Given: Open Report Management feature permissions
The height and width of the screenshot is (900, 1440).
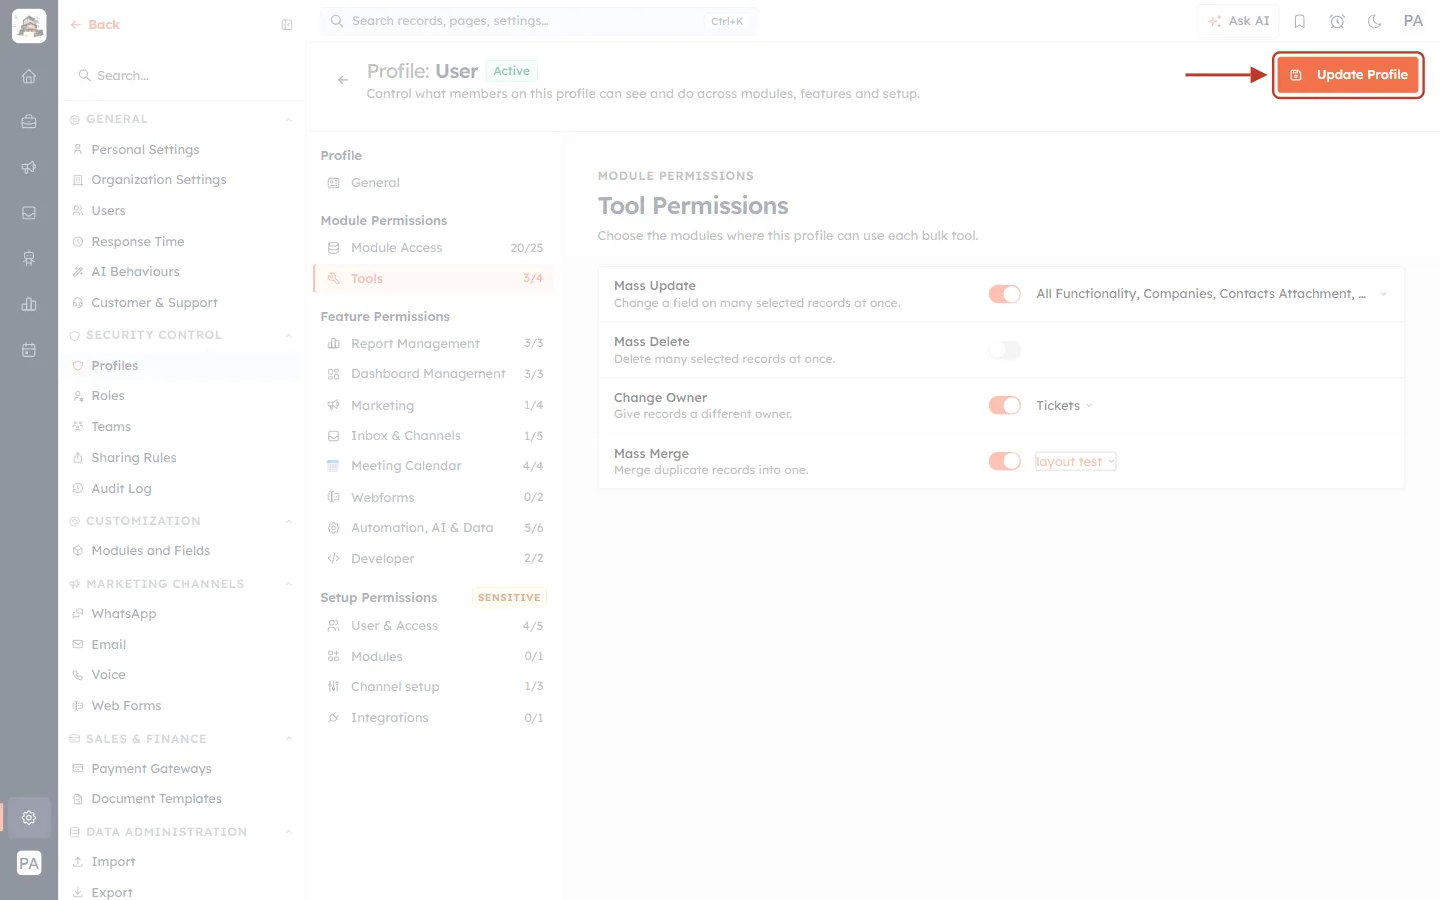Looking at the screenshot, I should 434,343.
